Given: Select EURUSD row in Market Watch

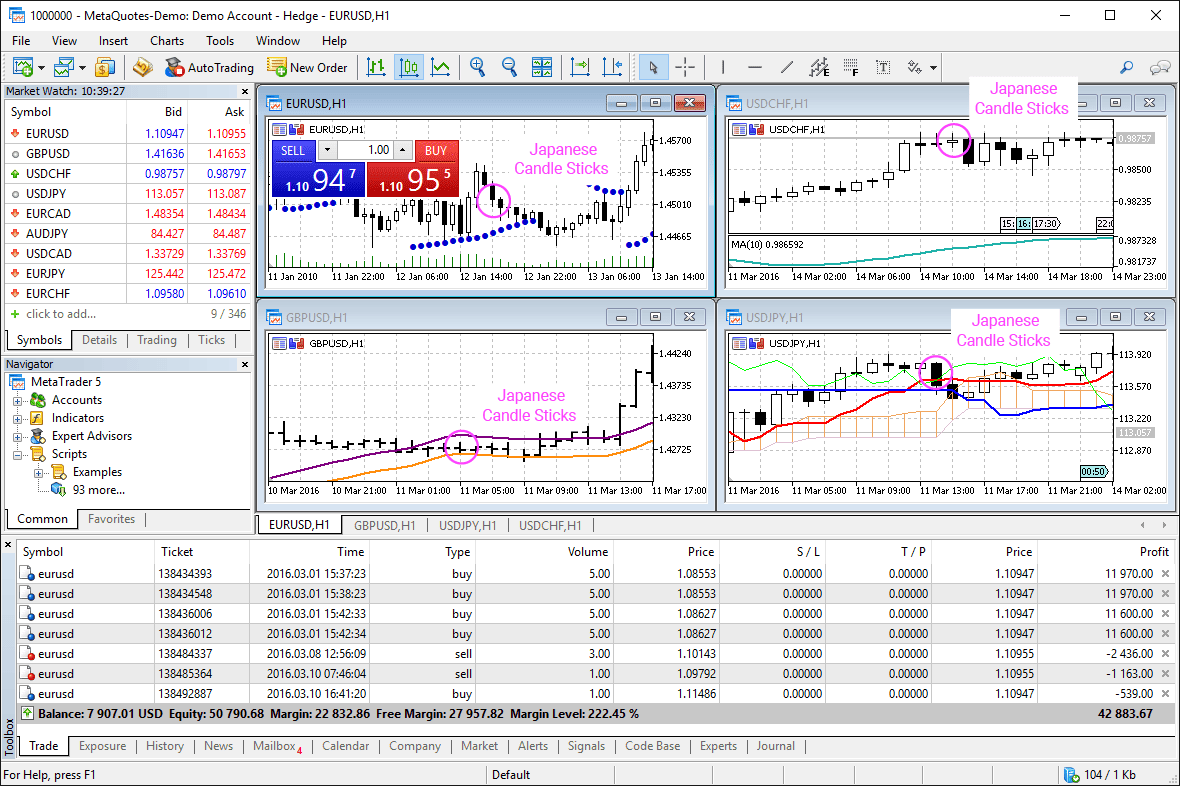Looking at the screenshot, I should [128, 133].
